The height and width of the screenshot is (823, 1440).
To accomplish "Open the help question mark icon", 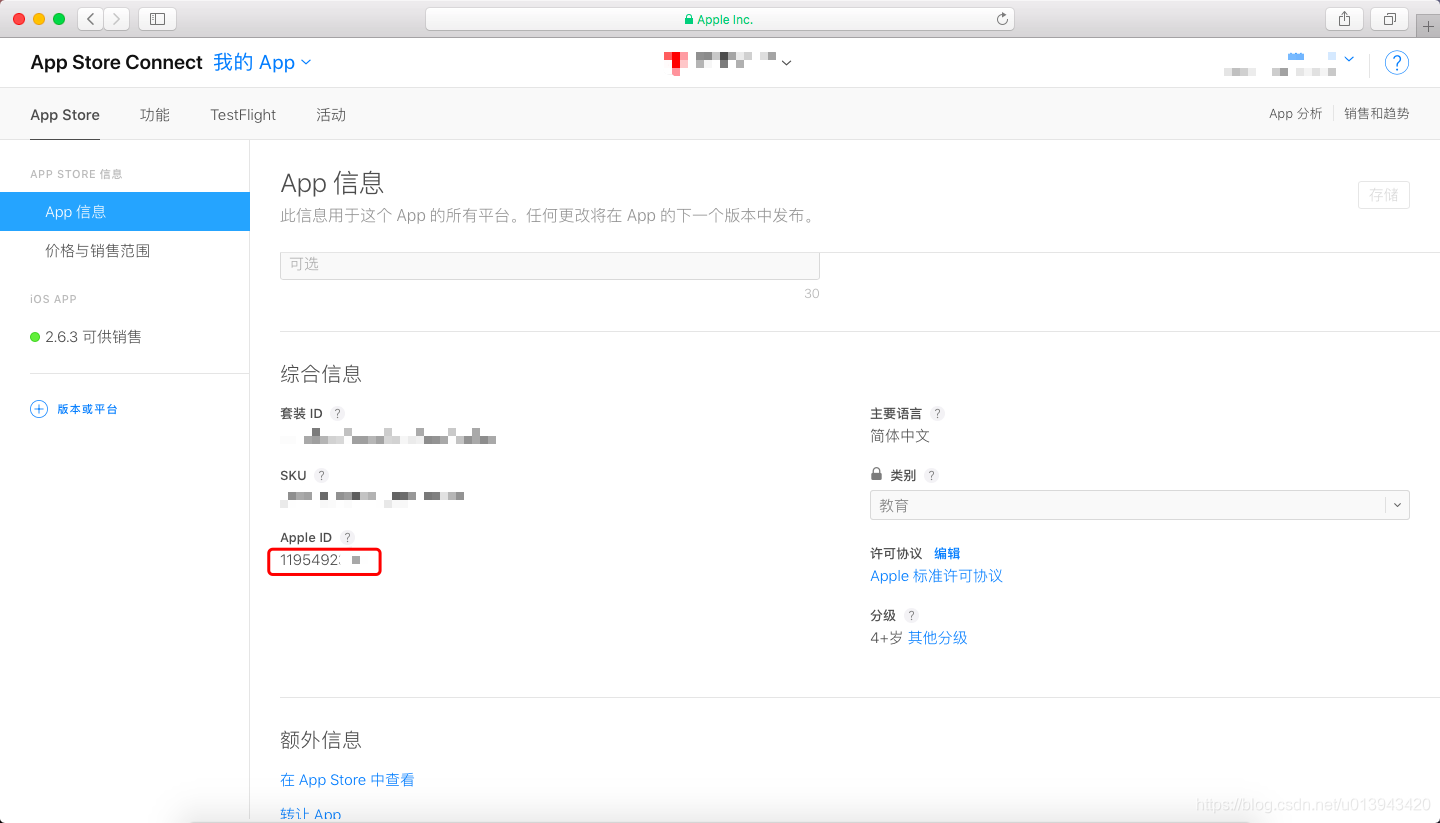I will coord(1396,62).
